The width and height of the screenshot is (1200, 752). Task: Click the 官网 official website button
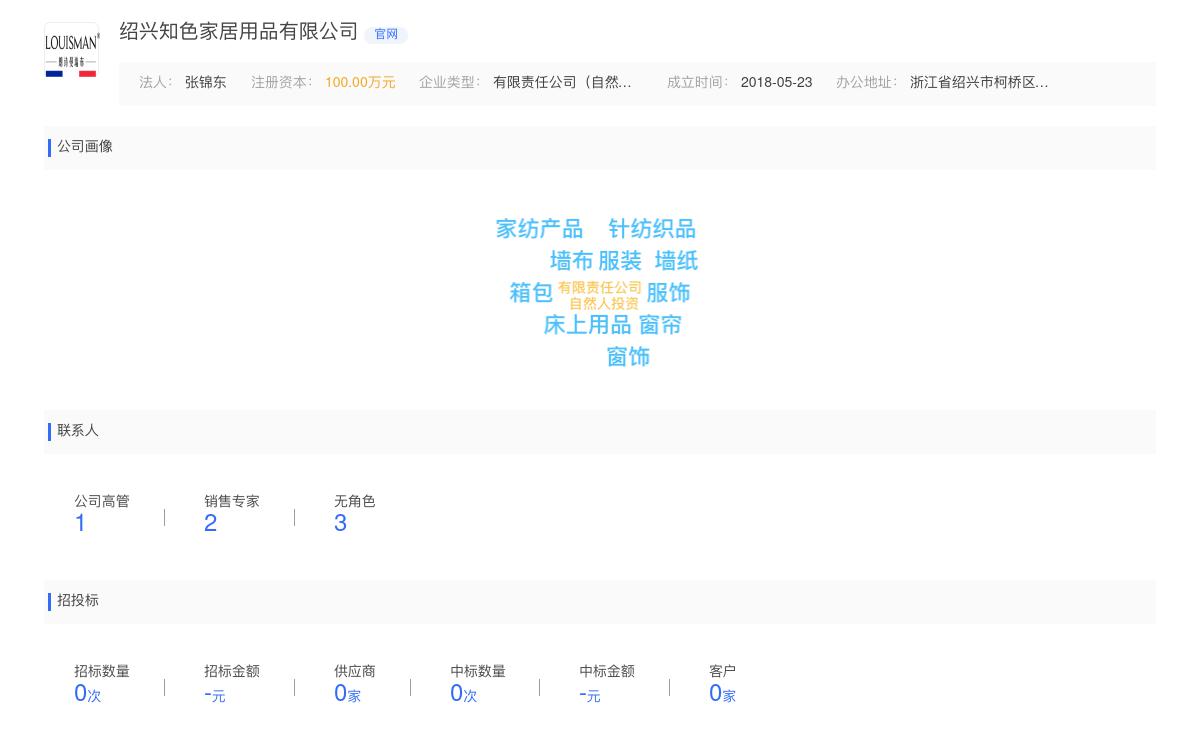point(386,34)
